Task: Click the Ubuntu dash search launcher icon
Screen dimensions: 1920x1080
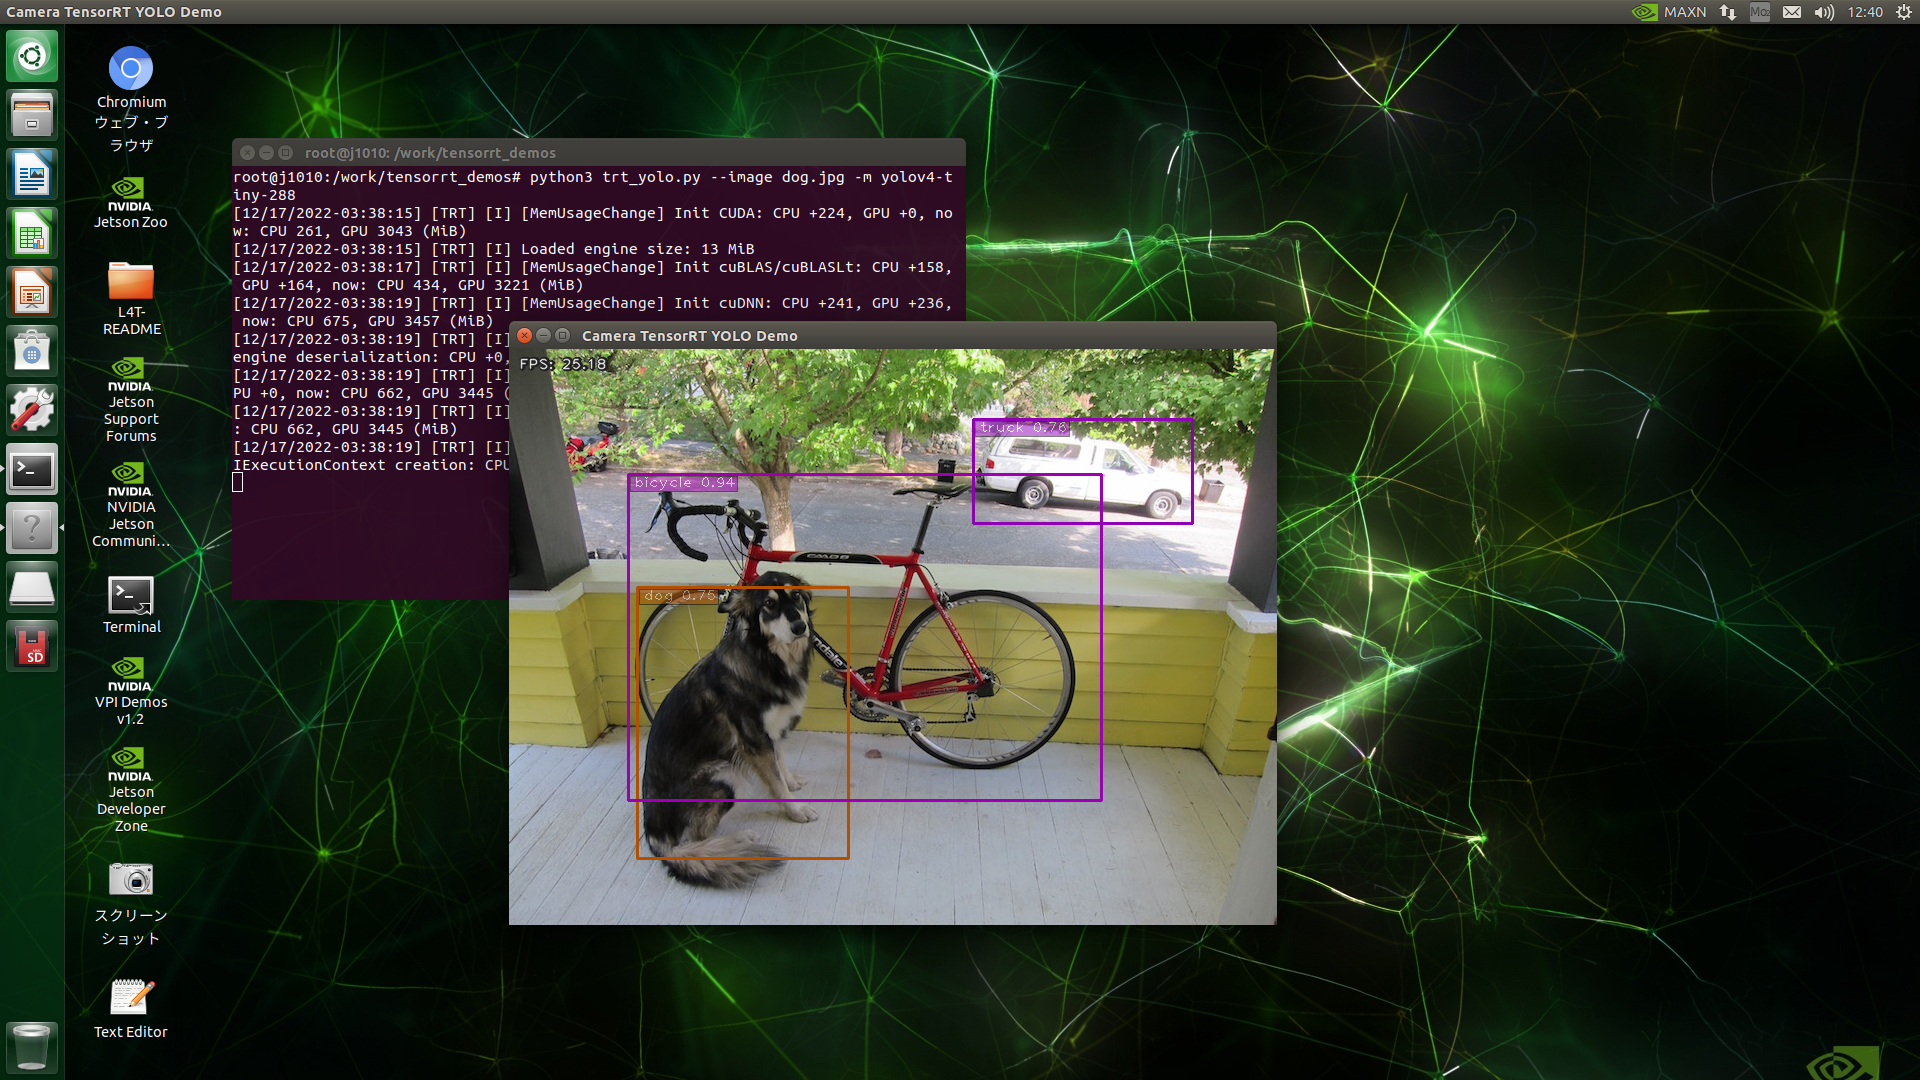Action: [32, 56]
